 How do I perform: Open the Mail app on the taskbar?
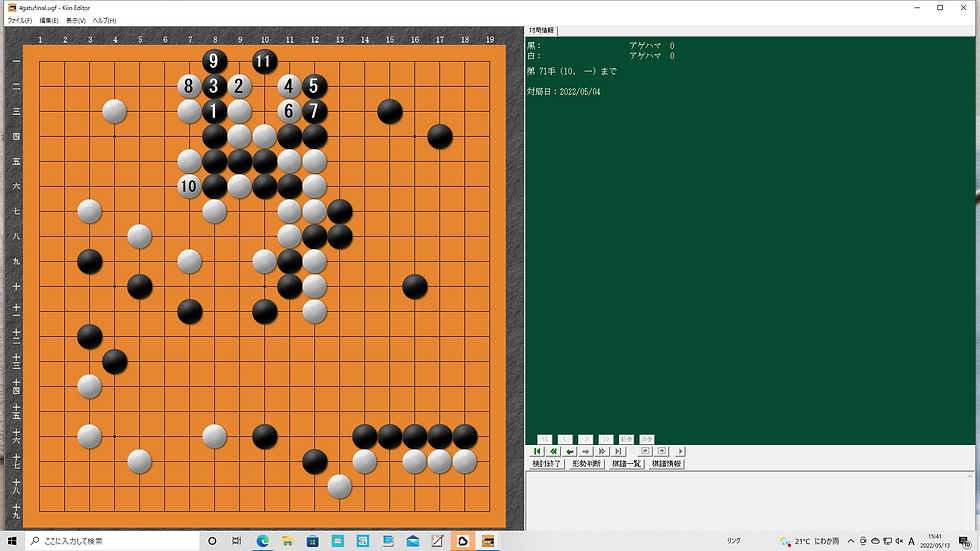[x=412, y=541]
